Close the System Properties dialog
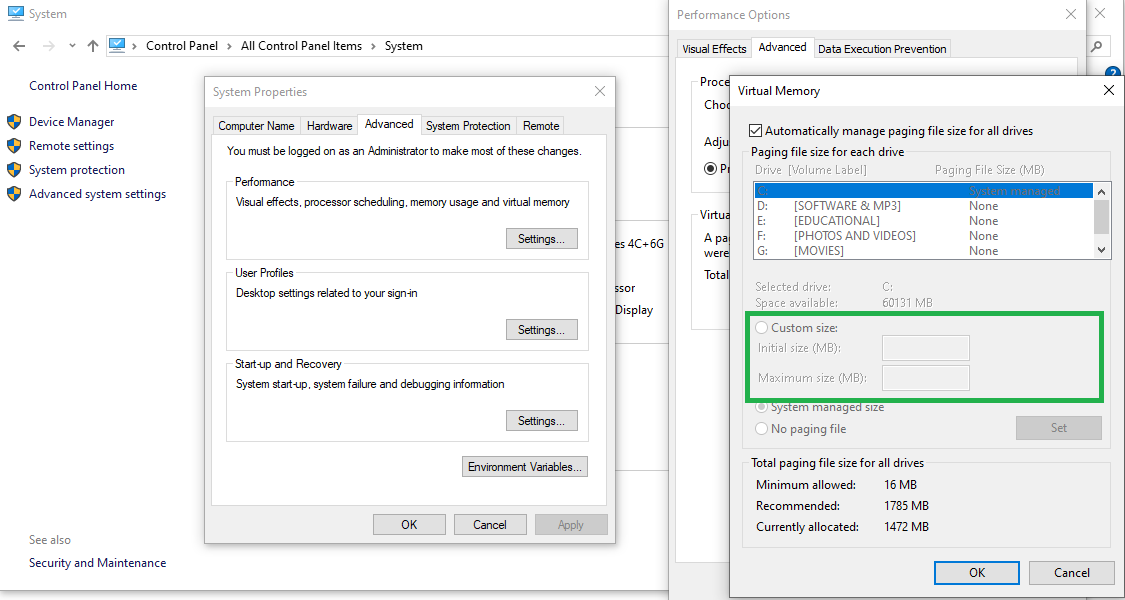The image size is (1125, 600). pos(601,91)
